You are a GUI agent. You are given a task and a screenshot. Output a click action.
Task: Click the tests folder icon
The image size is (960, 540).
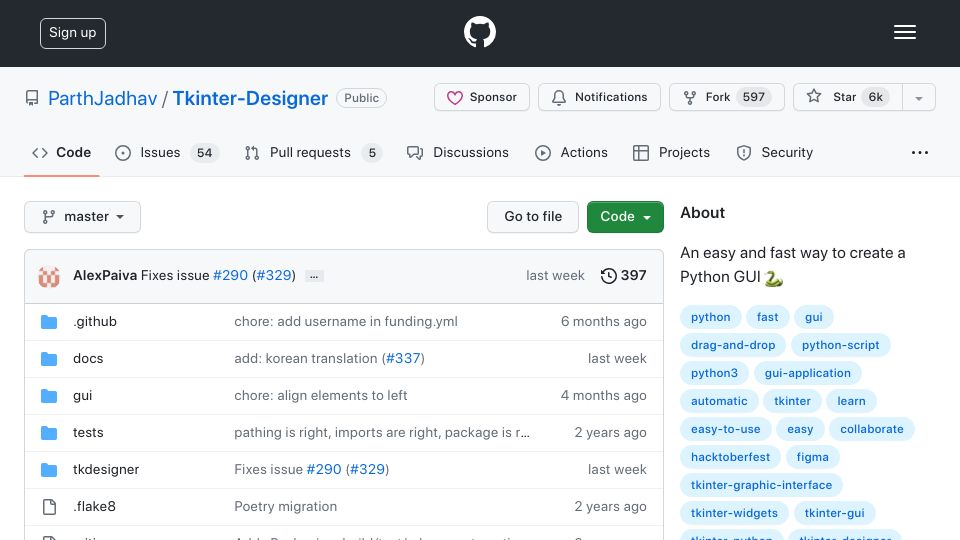tap(49, 433)
